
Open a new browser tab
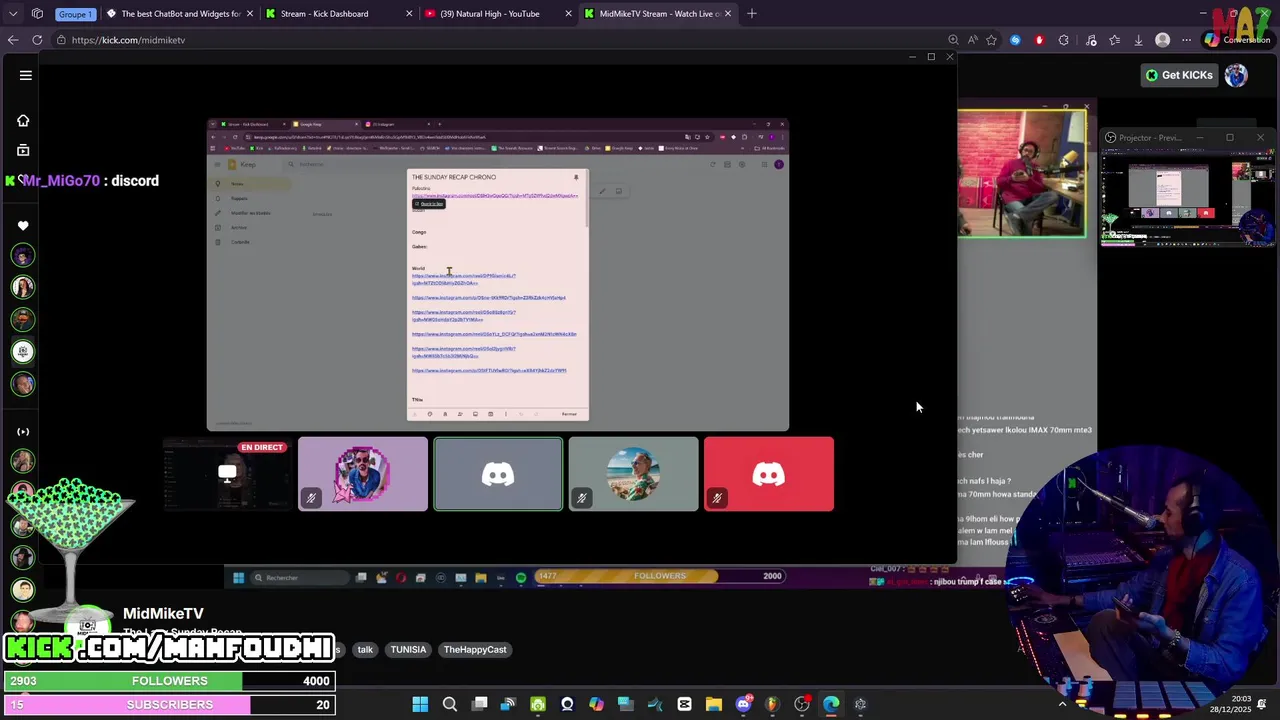click(752, 14)
